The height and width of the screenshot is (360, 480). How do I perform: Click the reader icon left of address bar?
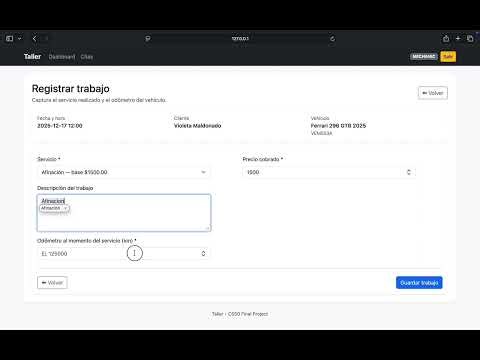coord(148,39)
